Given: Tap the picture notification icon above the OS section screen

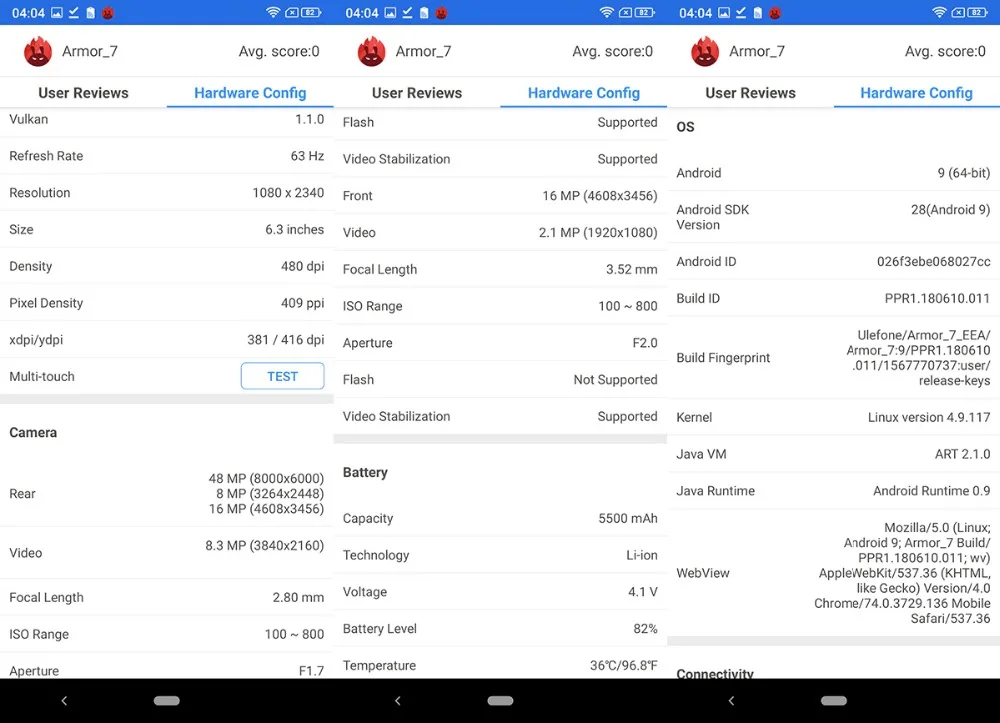Looking at the screenshot, I should click(x=724, y=13).
